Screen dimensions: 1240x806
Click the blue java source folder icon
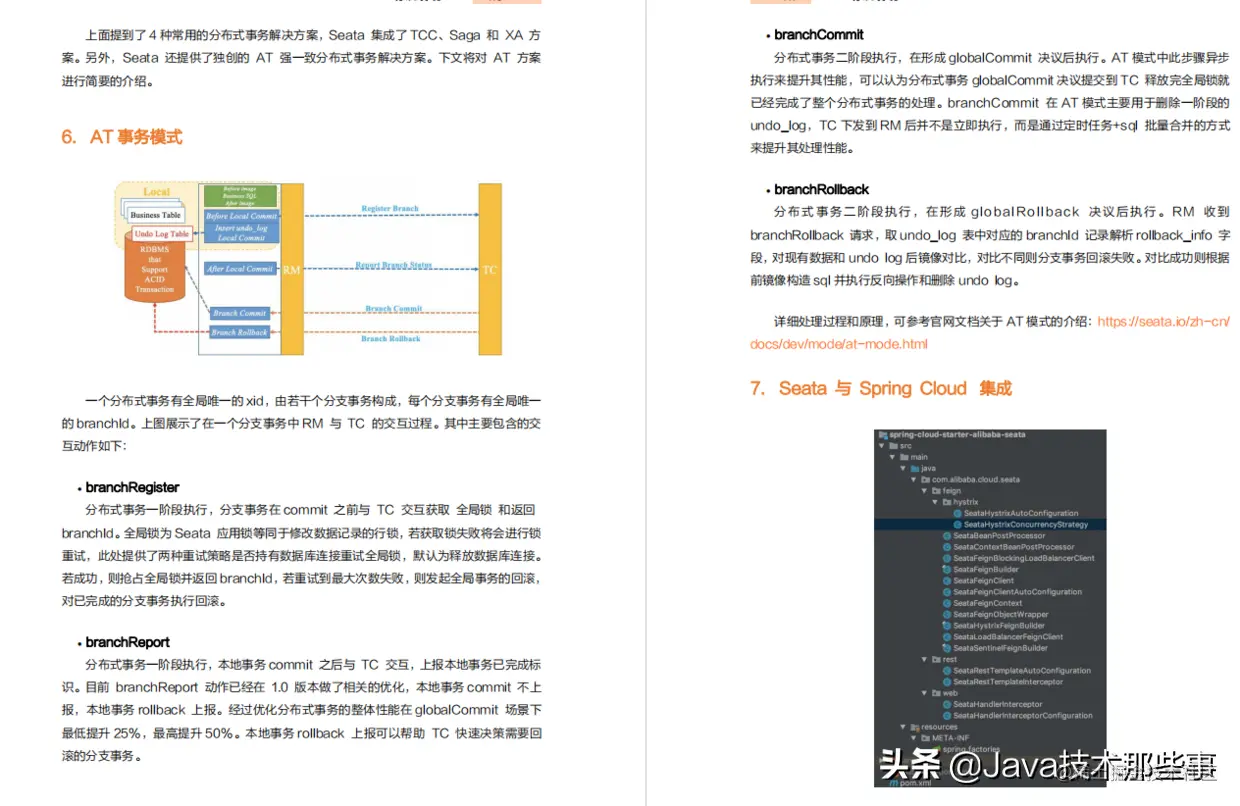point(915,469)
